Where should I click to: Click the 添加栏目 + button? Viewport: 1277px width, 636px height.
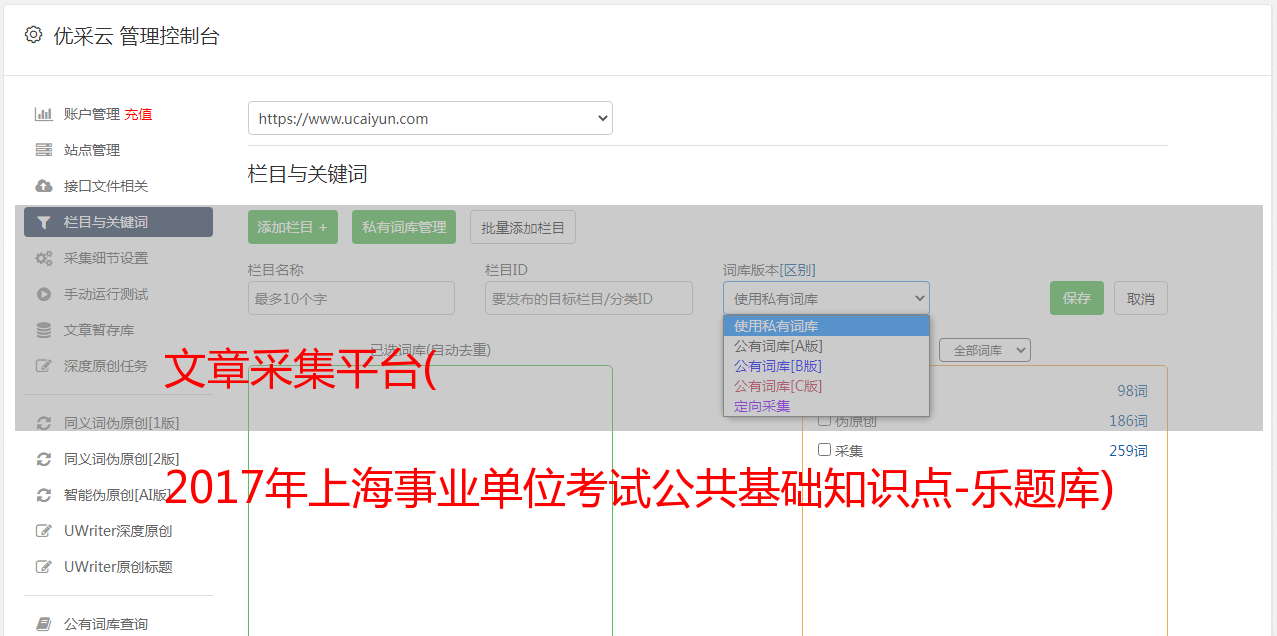293,227
